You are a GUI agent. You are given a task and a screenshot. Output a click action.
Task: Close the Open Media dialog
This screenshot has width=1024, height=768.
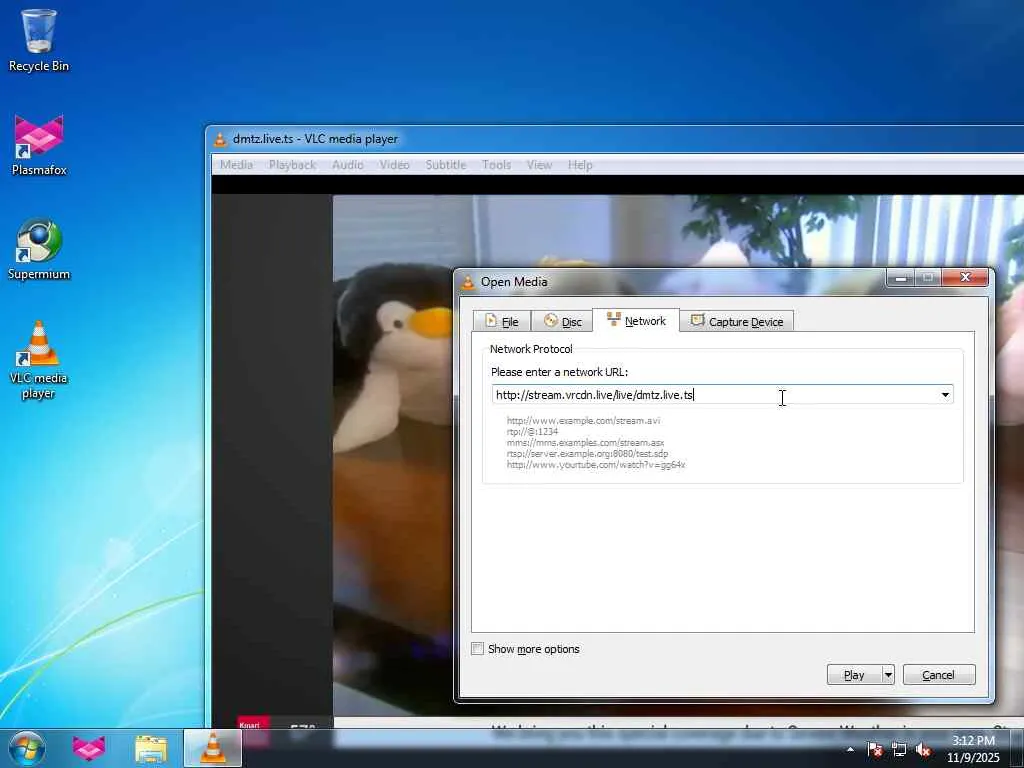click(966, 278)
